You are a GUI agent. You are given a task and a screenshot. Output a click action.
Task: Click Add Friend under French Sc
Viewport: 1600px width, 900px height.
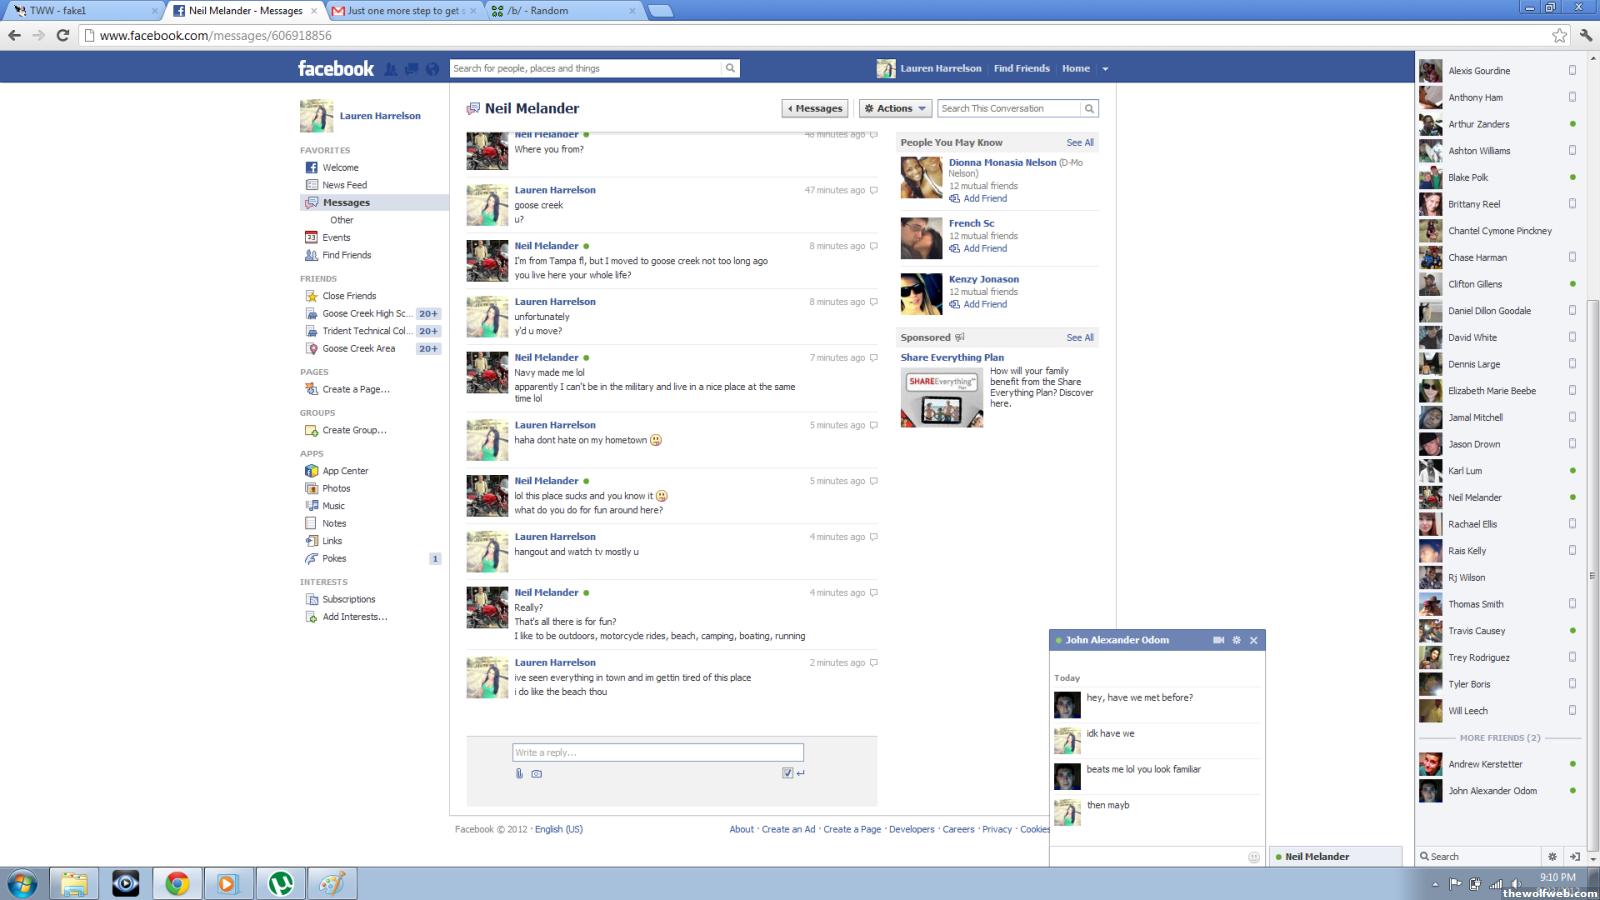pyautogui.click(x=984, y=249)
